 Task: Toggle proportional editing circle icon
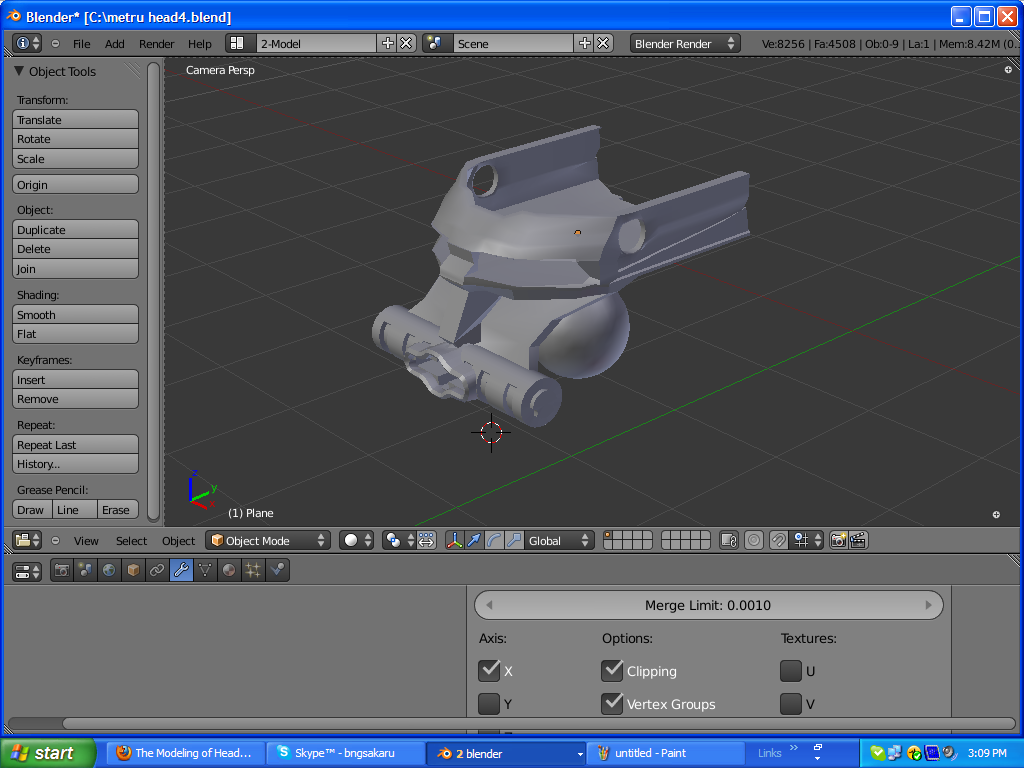[x=754, y=540]
